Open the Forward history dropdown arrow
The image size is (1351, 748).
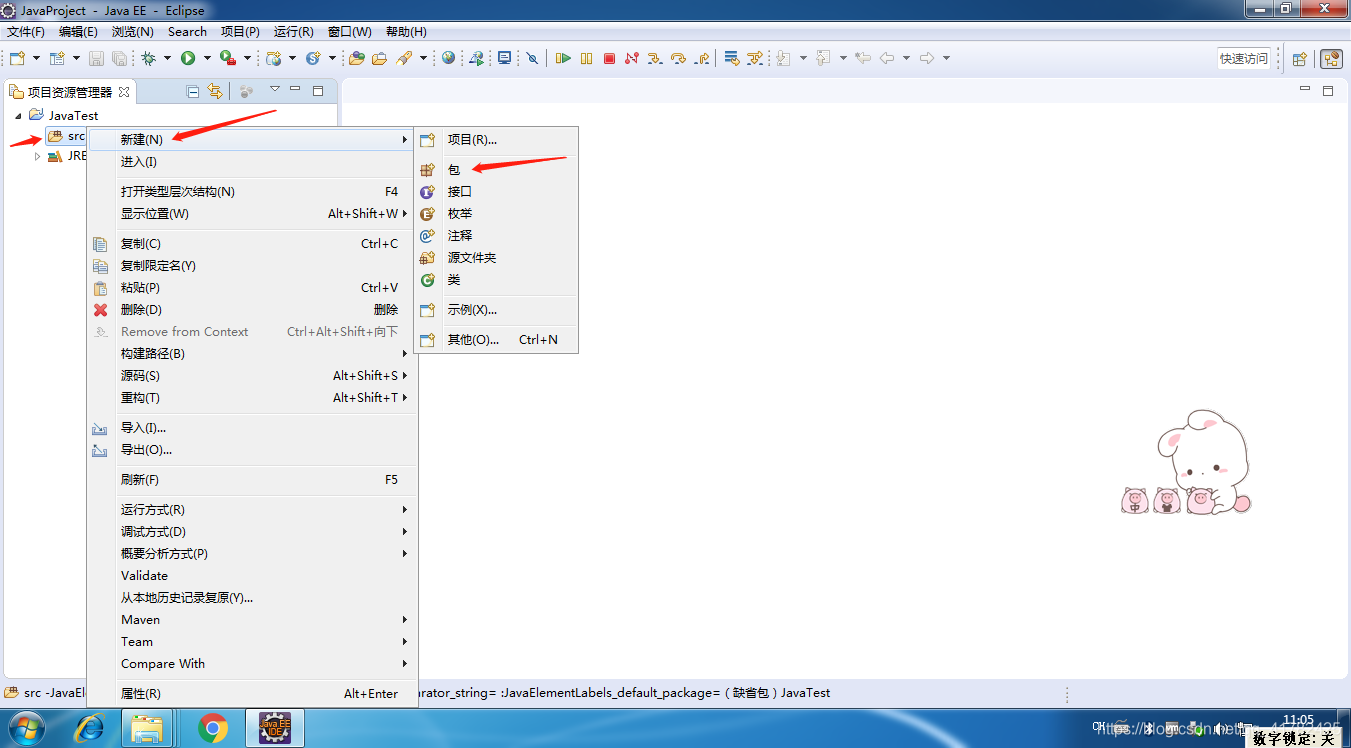point(947,58)
